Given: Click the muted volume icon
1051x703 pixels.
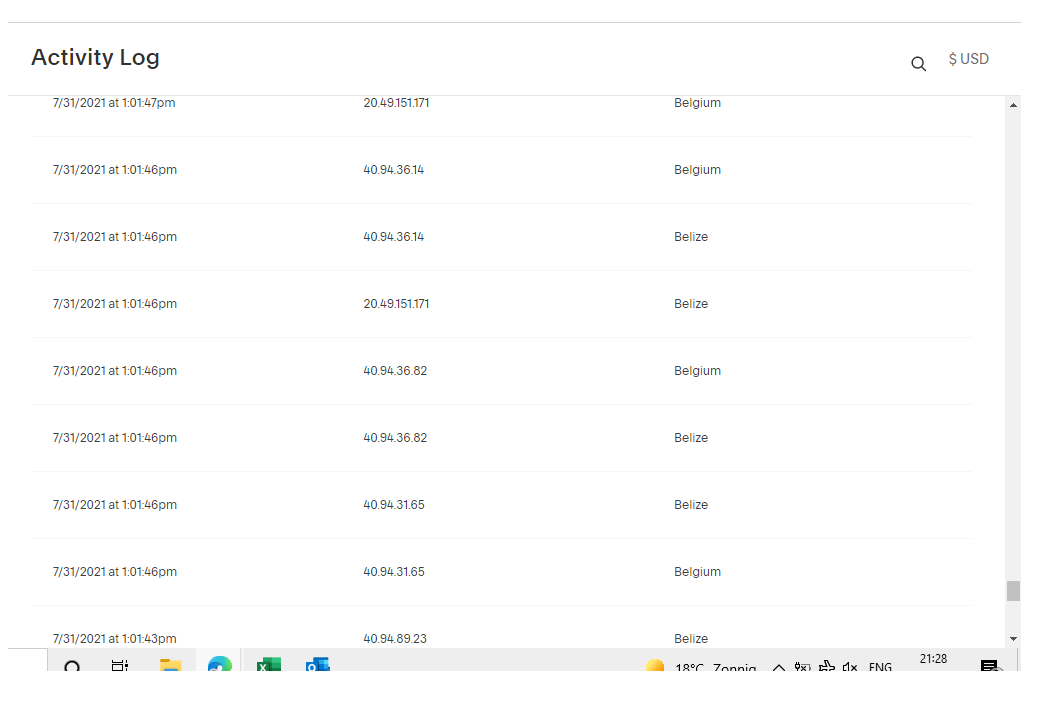Looking at the screenshot, I should pos(850,667).
